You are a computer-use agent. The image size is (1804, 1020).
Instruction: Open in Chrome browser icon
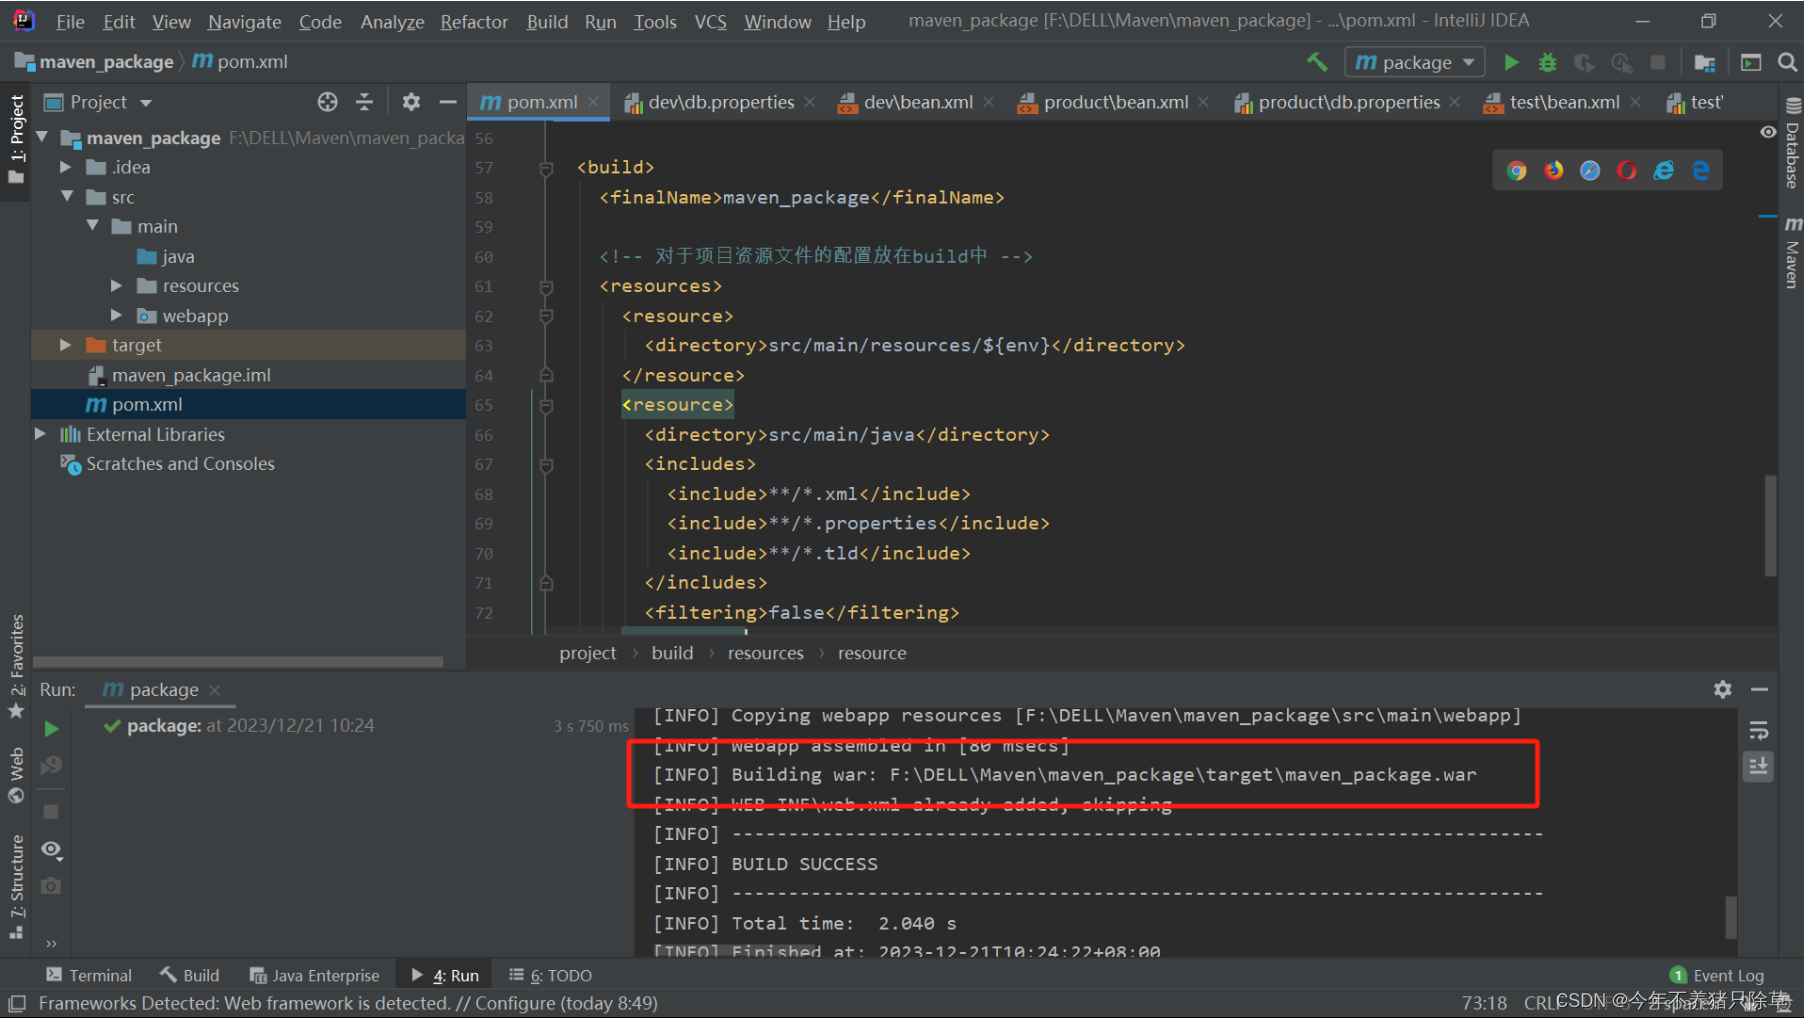click(1517, 171)
